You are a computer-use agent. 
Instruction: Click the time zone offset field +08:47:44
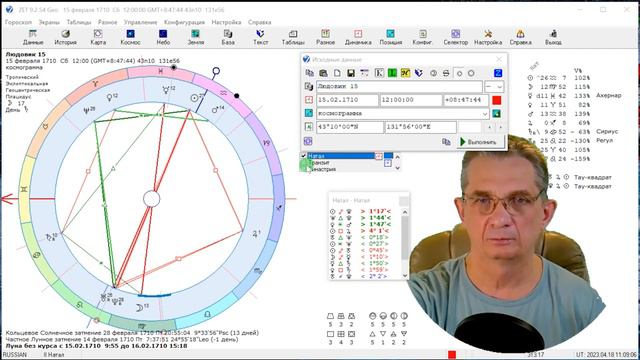[x=466, y=100]
